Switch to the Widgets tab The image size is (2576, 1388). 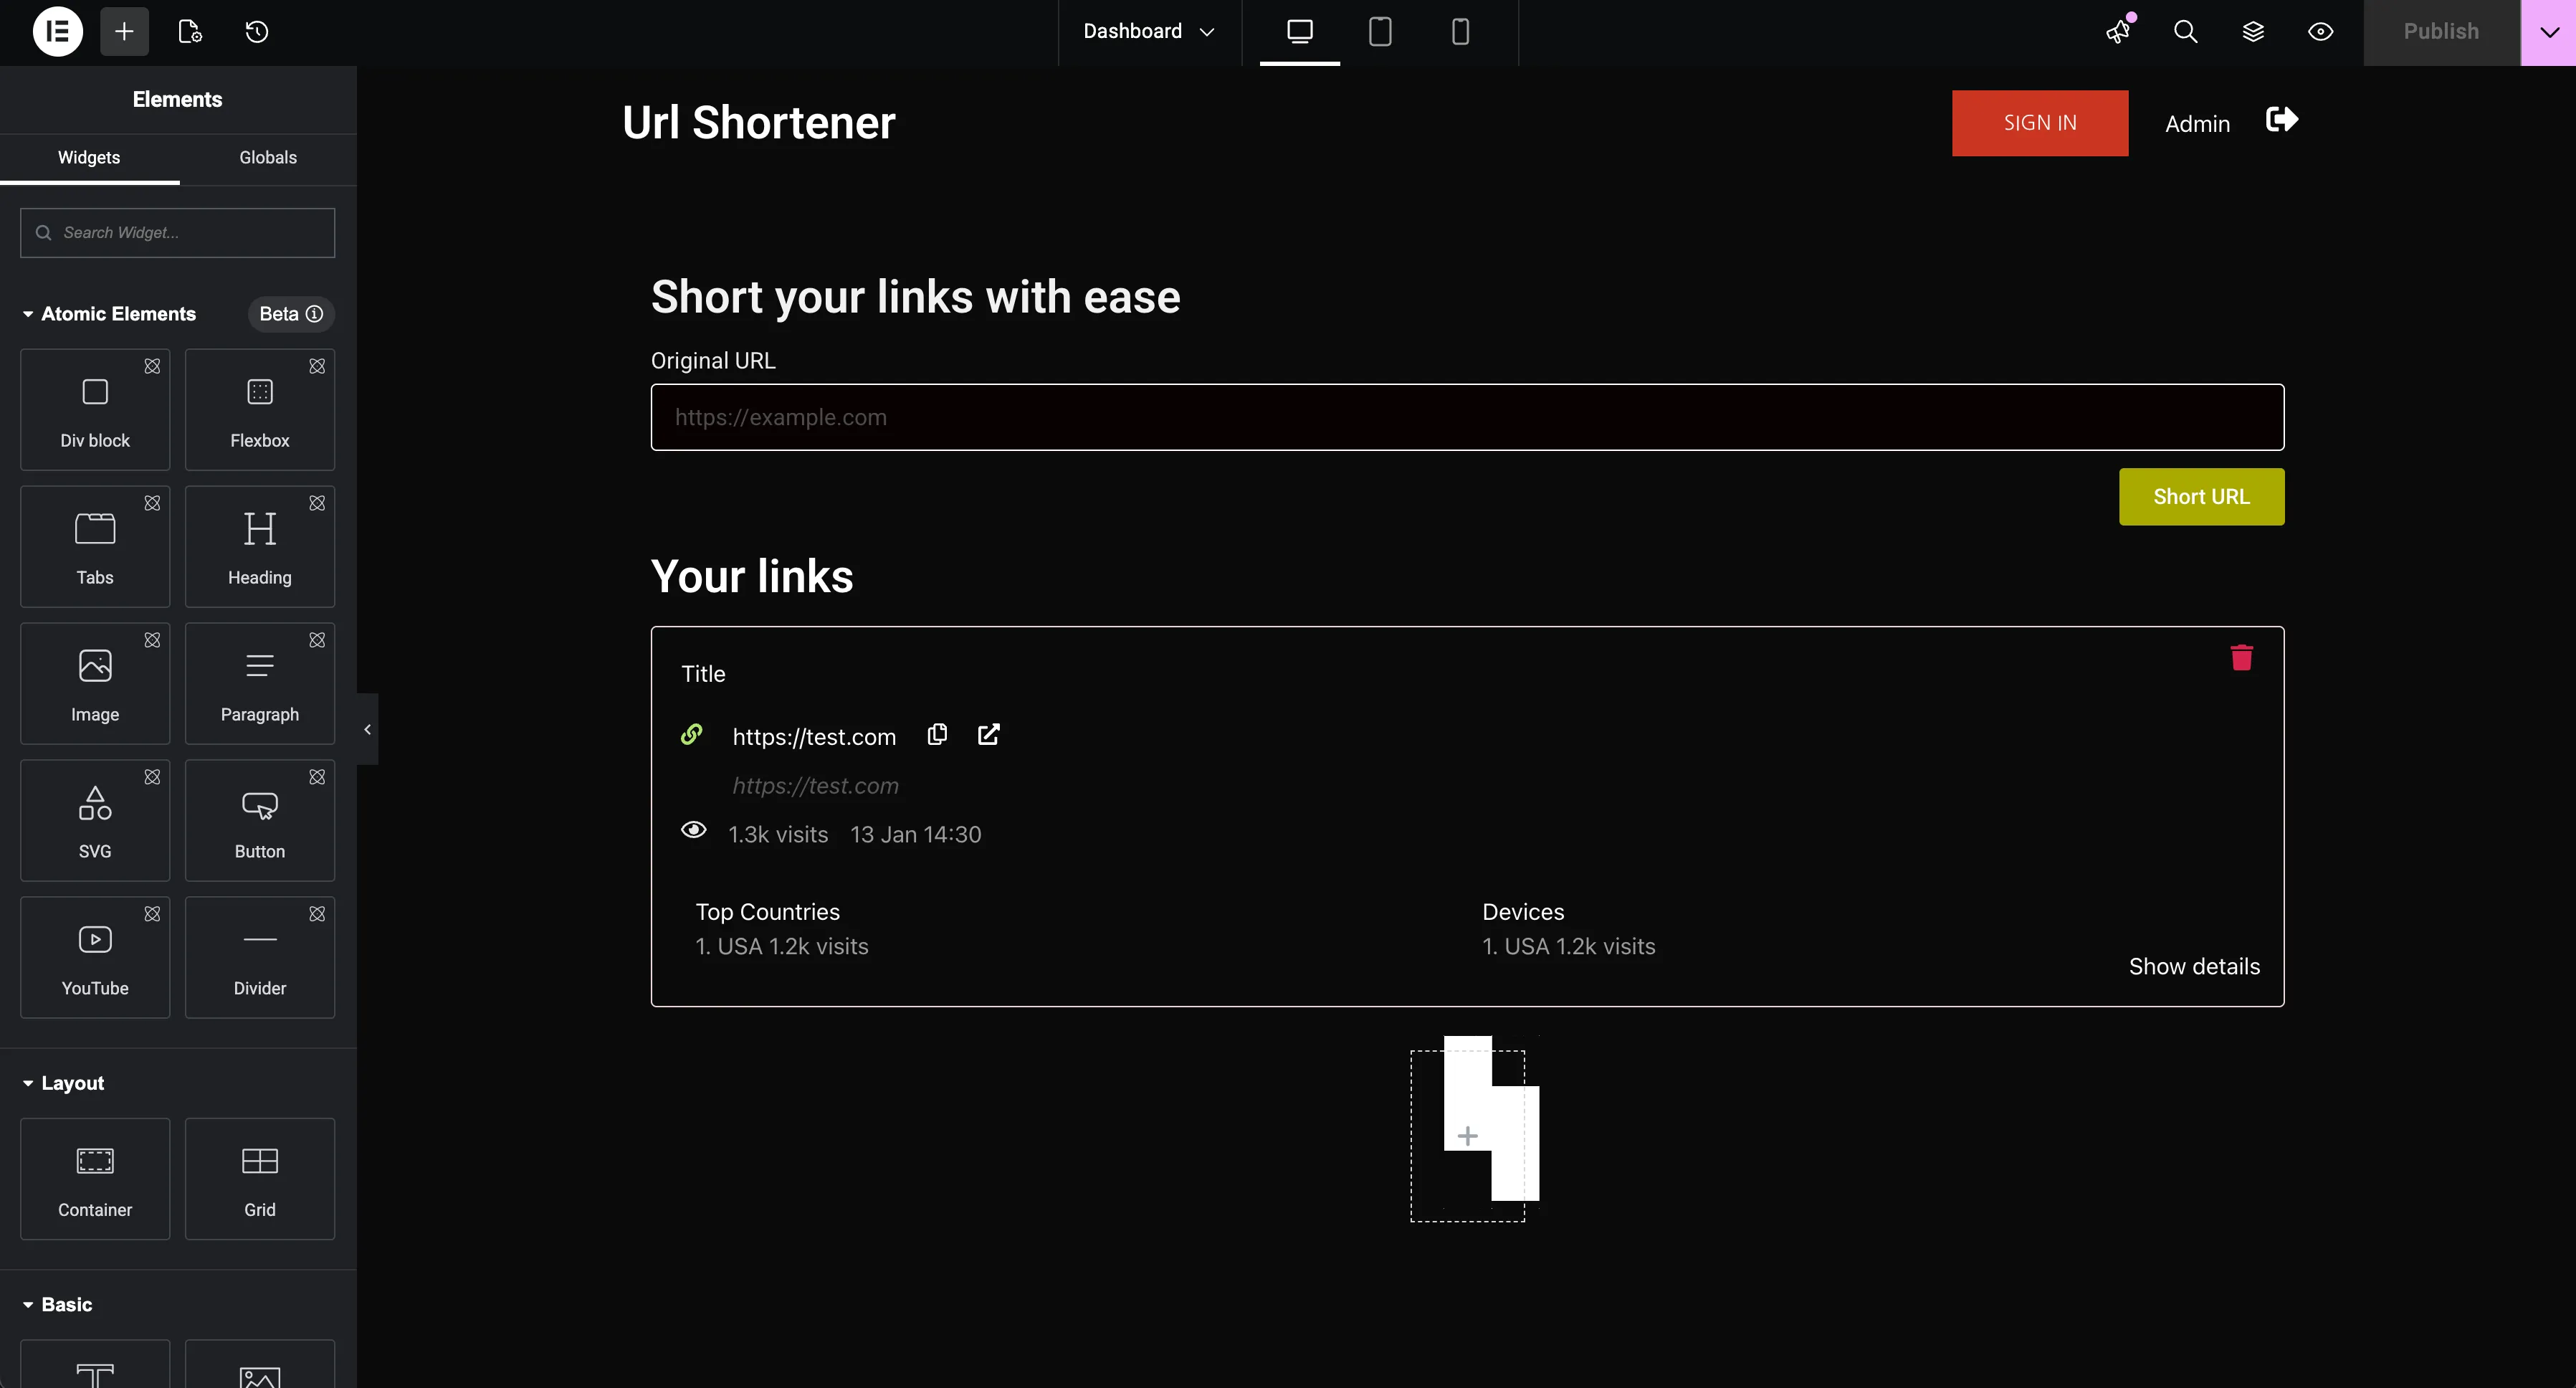(88, 157)
